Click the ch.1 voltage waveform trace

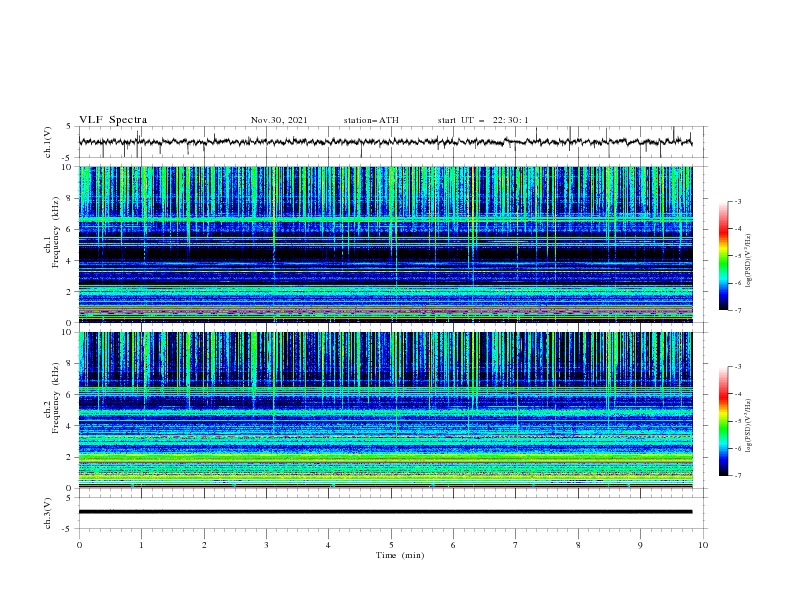tap(385, 142)
